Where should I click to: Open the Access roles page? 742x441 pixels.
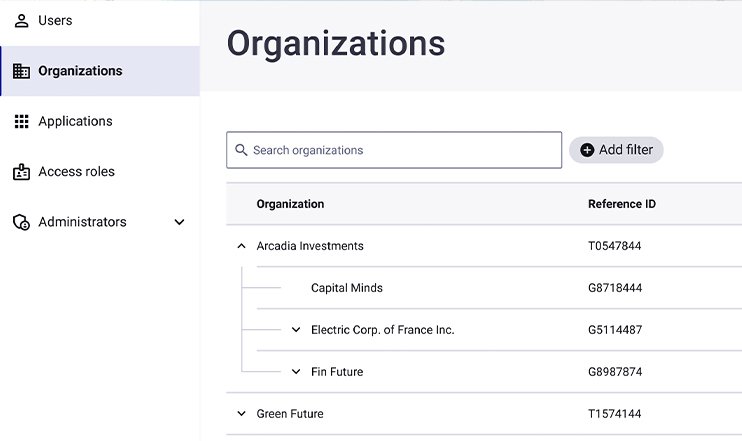pos(76,172)
